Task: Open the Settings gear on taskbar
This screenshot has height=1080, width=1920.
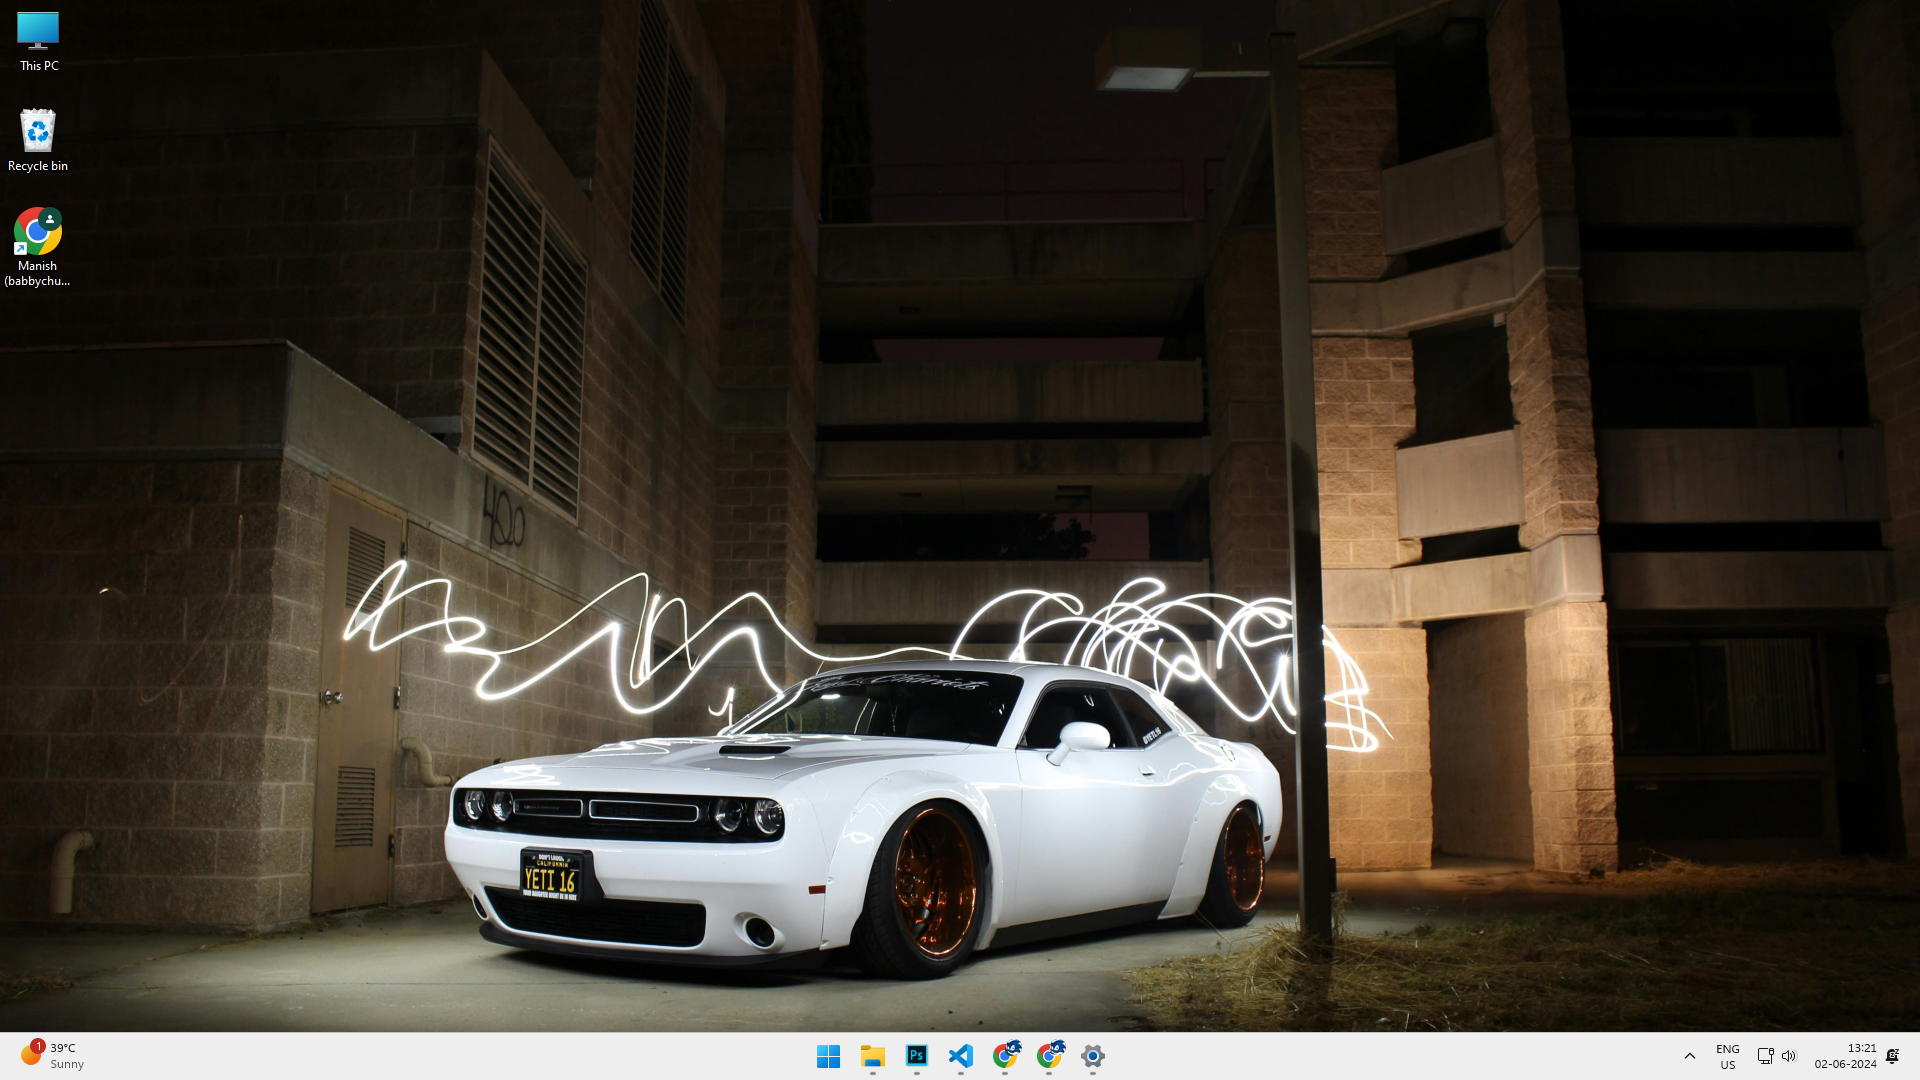Action: click(1092, 1056)
